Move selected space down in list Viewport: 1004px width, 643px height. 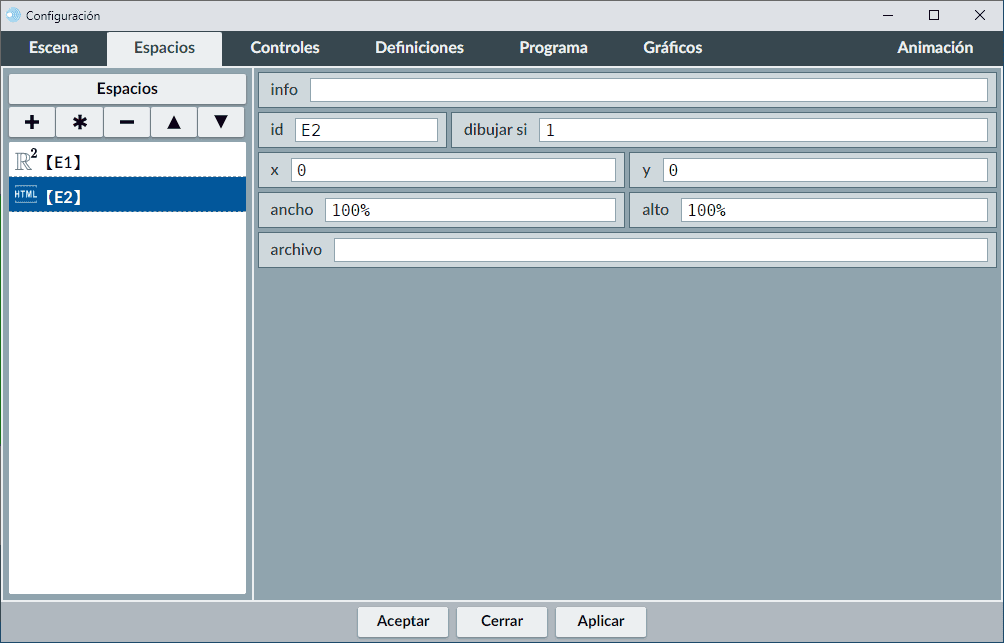[x=221, y=122]
